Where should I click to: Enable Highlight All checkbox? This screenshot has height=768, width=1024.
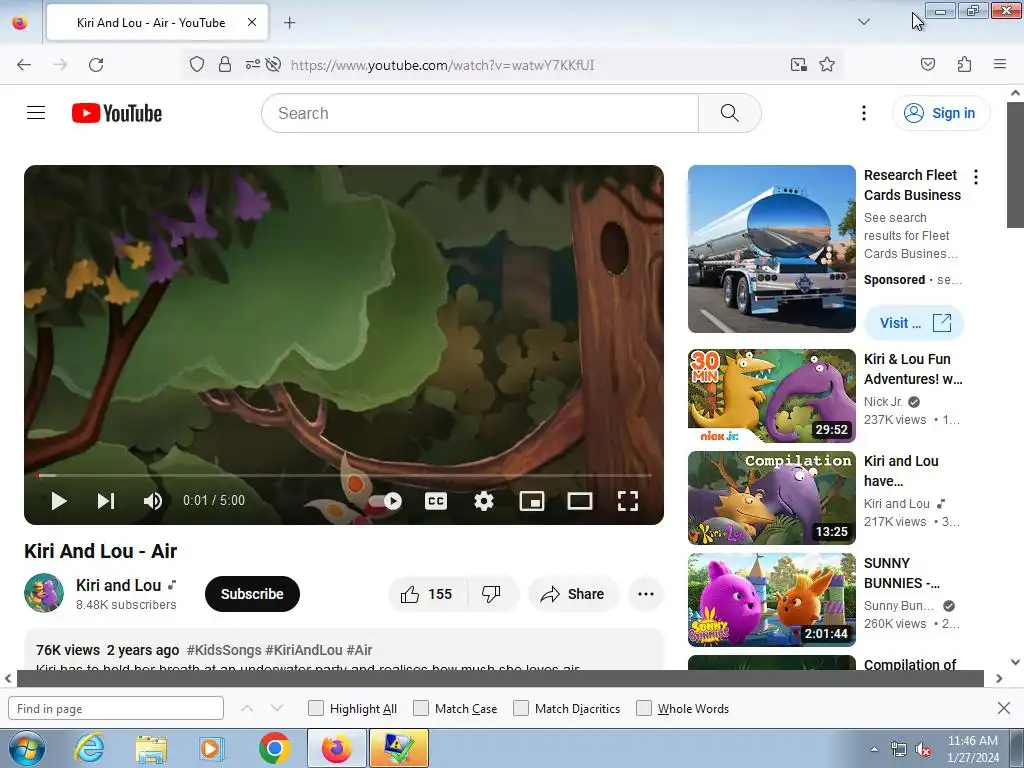pos(315,709)
